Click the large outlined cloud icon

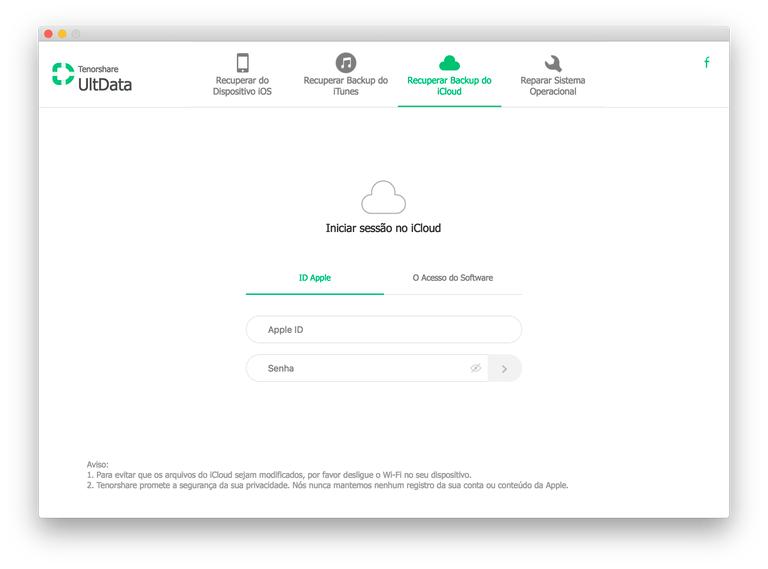click(384, 197)
